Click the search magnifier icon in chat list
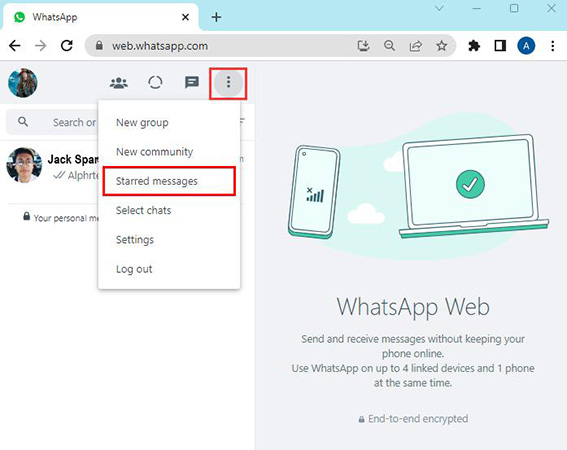The width and height of the screenshot is (567, 450). click(23, 122)
